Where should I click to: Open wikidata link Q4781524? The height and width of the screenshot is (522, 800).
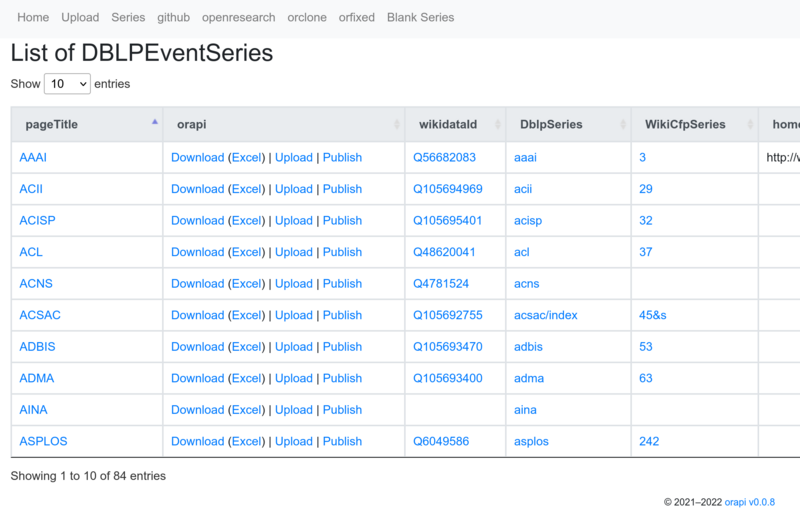click(x=441, y=284)
